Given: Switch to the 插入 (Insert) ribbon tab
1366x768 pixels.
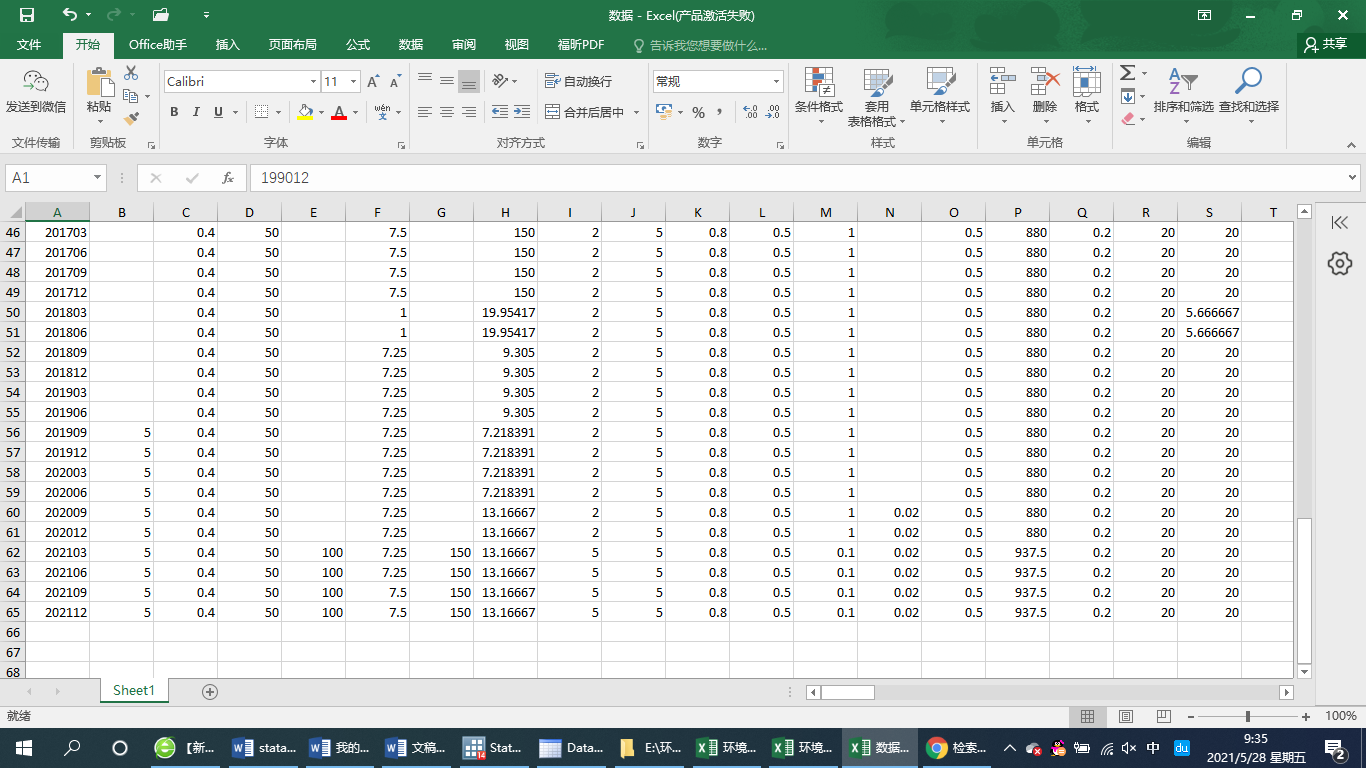Looking at the screenshot, I should click(x=228, y=45).
